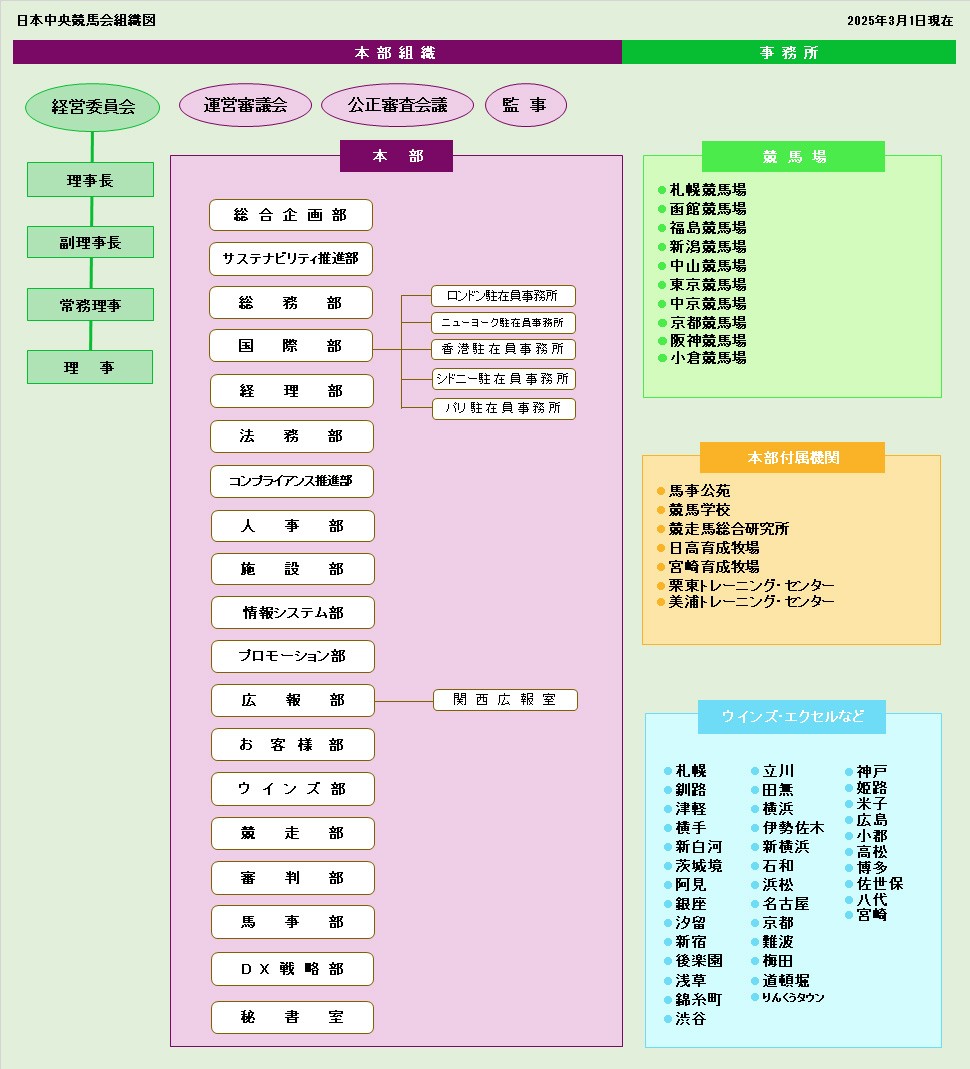Image resolution: width=970 pixels, height=1069 pixels.
Task: Click the 理事 box
Action: [90, 367]
